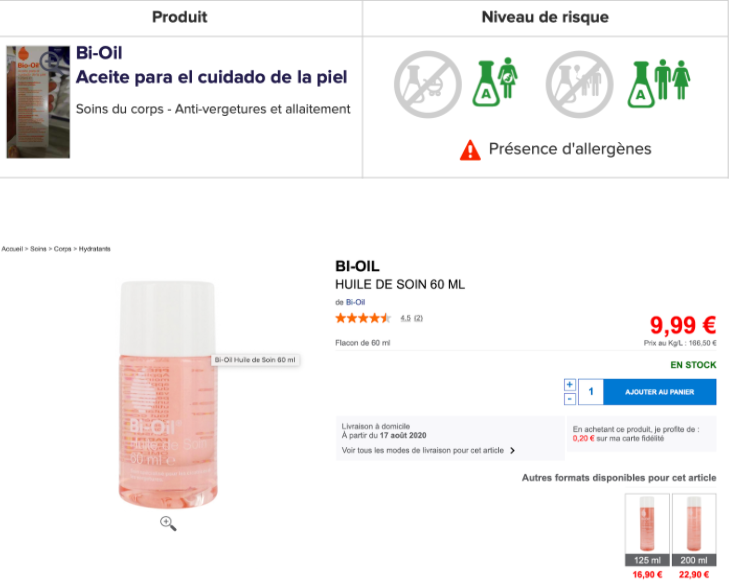
Task: Click the green adults flask risk icon
Action: coord(659,83)
